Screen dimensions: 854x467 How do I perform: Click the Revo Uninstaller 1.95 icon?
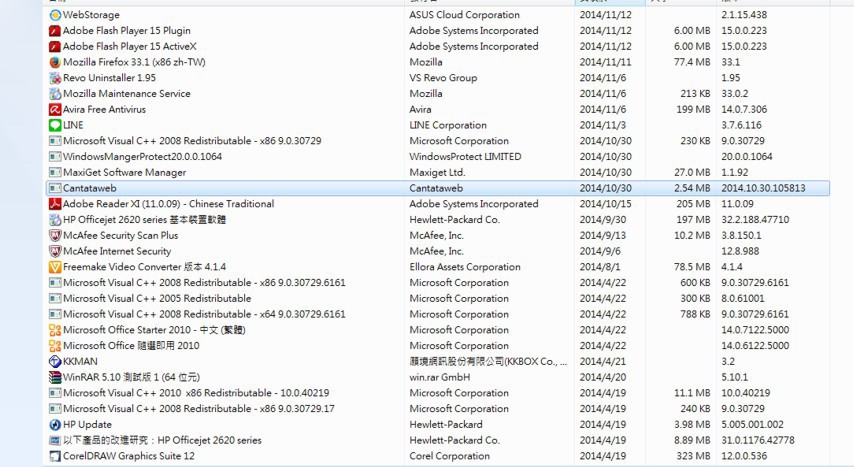(x=55, y=78)
